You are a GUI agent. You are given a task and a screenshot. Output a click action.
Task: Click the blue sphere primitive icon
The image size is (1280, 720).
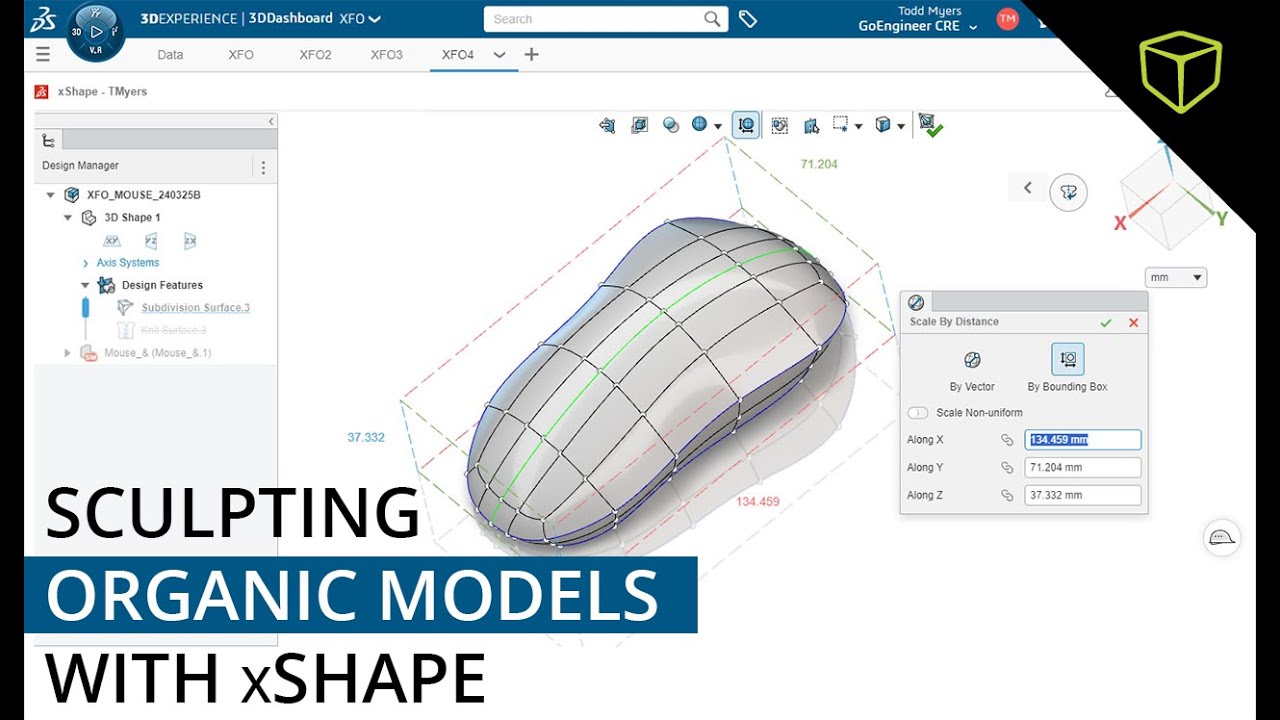tap(699, 125)
